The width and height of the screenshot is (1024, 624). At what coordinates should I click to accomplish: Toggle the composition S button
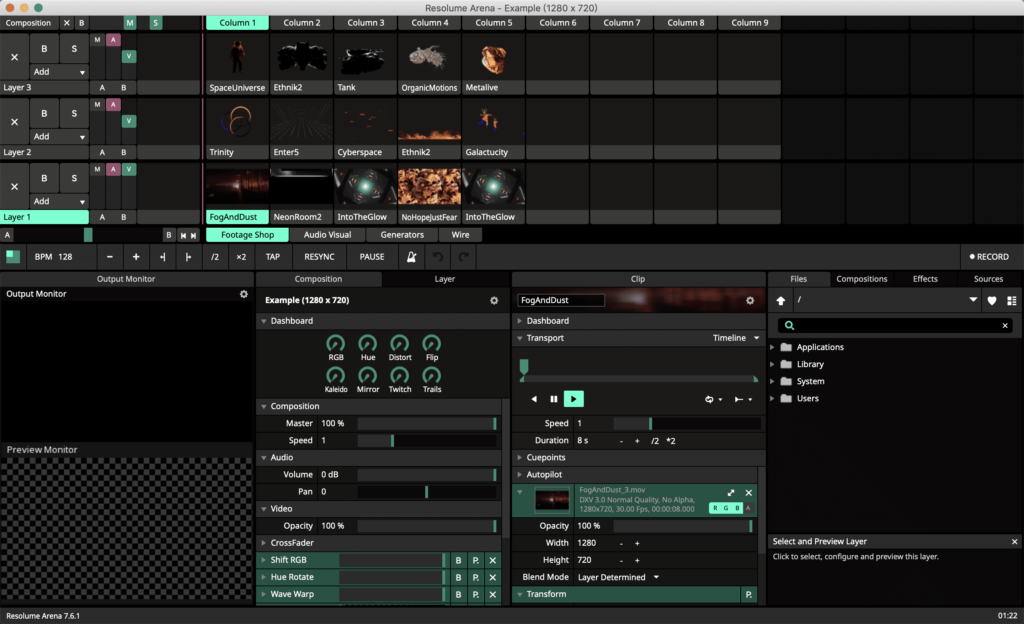[x=155, y=23]
